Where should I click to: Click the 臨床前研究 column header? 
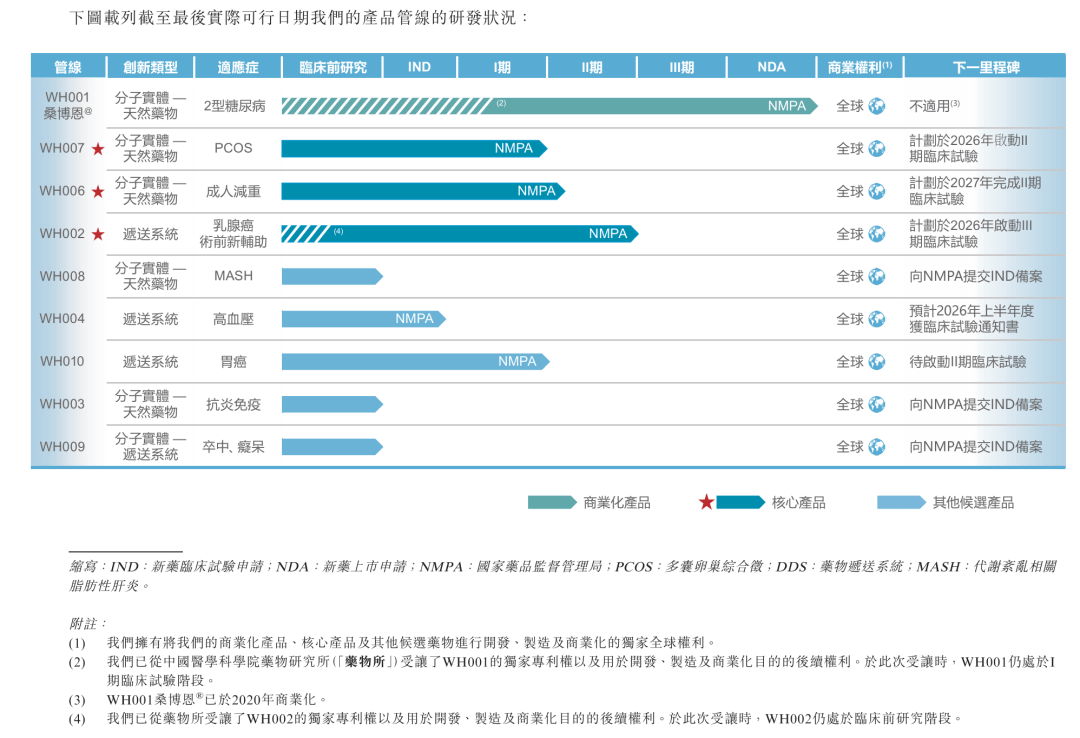(333, 67)
